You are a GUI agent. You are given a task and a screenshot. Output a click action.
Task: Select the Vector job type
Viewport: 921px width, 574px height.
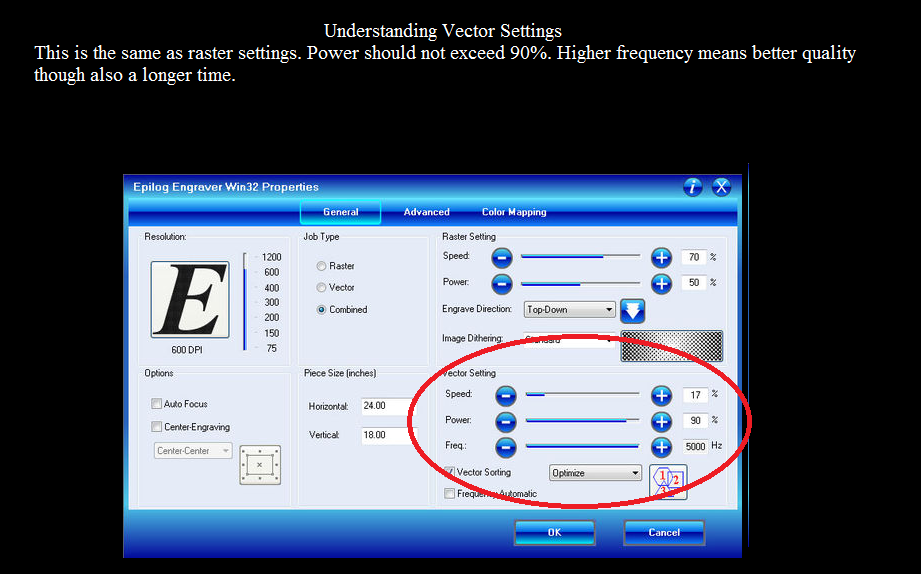321,287
